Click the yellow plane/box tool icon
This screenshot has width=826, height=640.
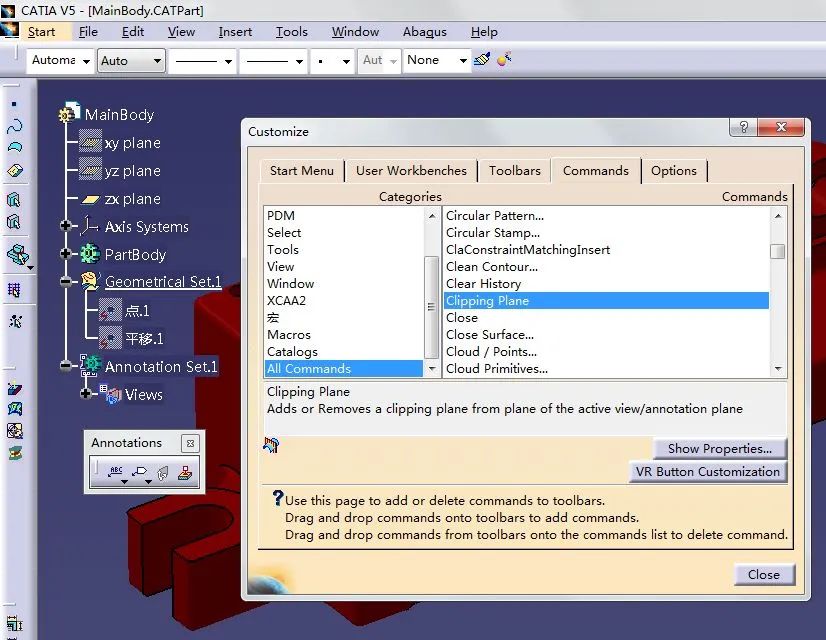[15, 171]
